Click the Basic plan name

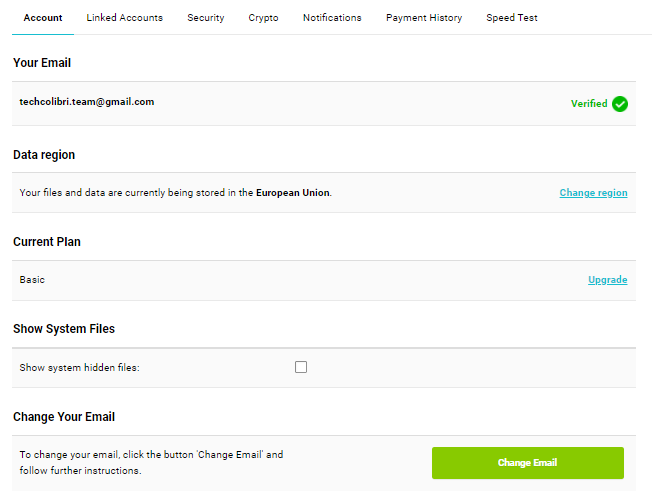[32, 280]
